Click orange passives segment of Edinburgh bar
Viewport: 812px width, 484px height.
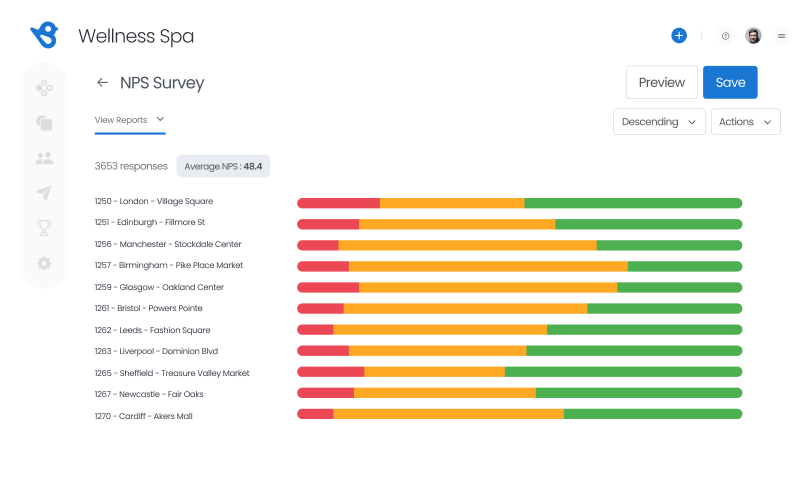pos(457,224)
